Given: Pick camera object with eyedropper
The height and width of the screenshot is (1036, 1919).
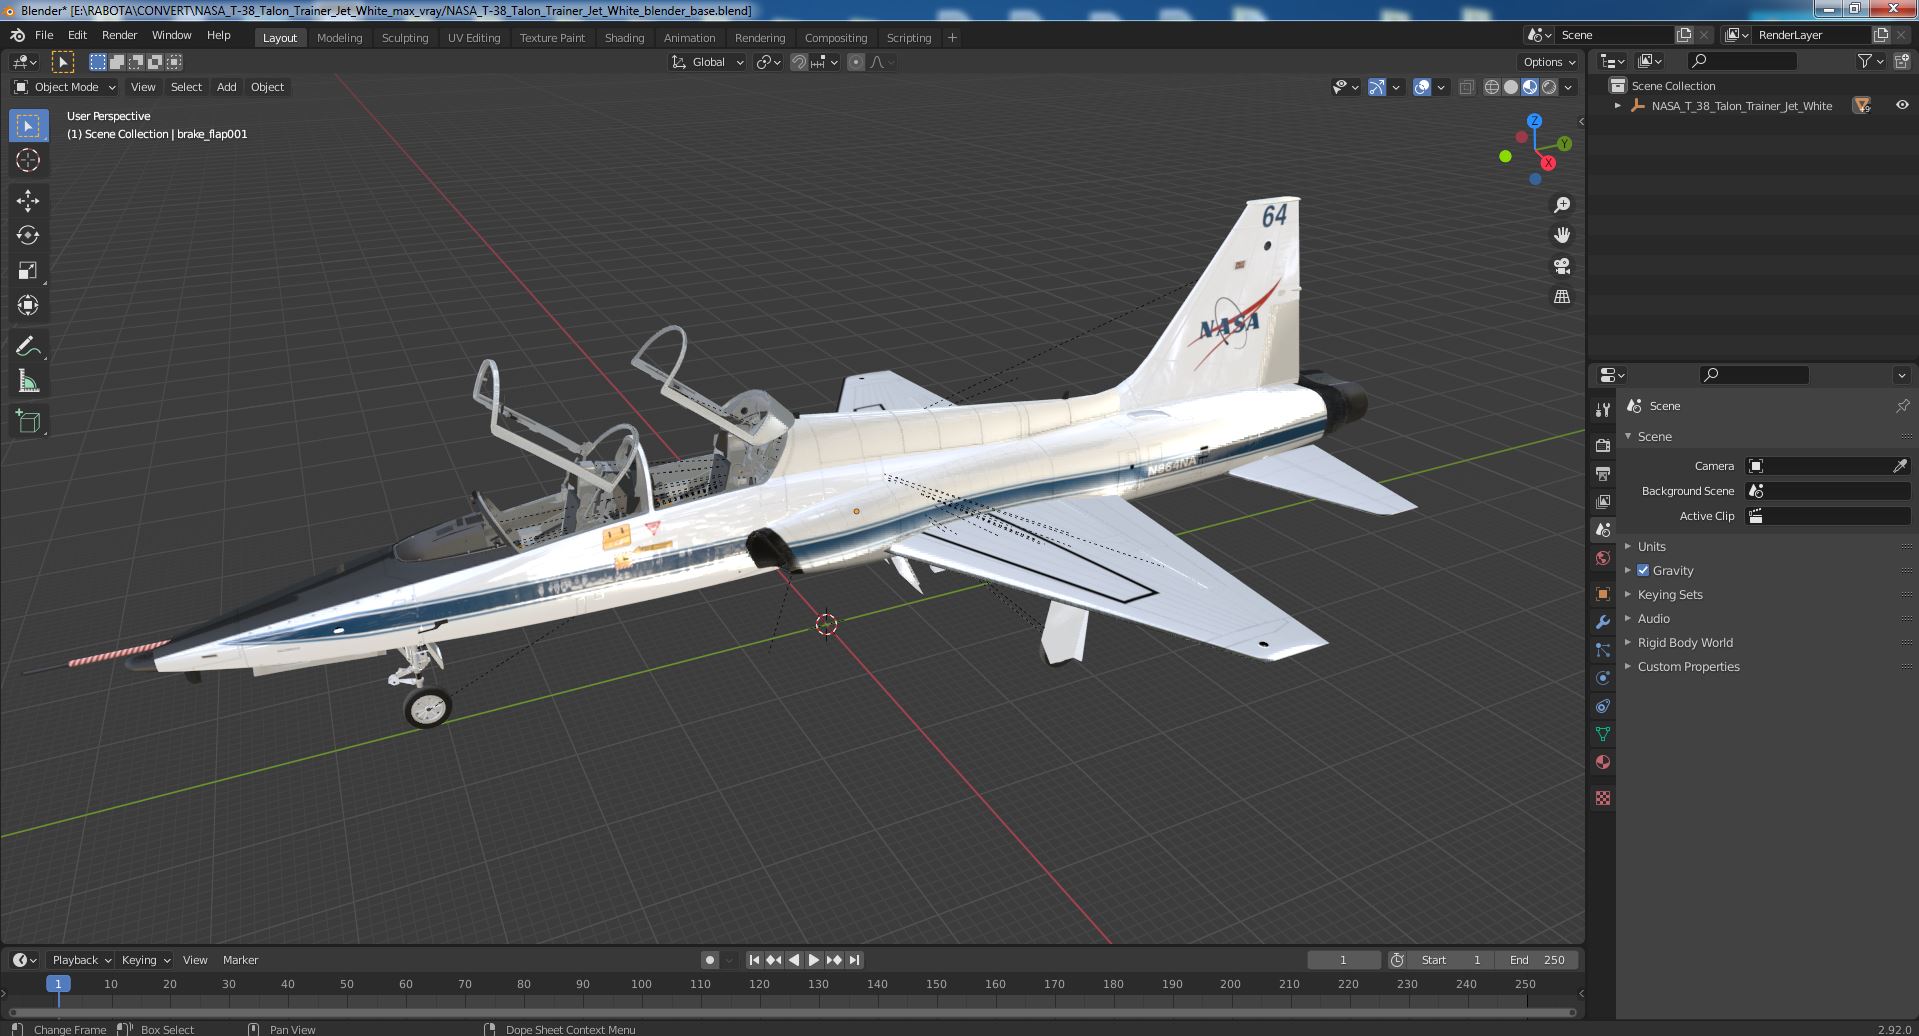Looking at the screenshot, I should (x=1900, y=466).
